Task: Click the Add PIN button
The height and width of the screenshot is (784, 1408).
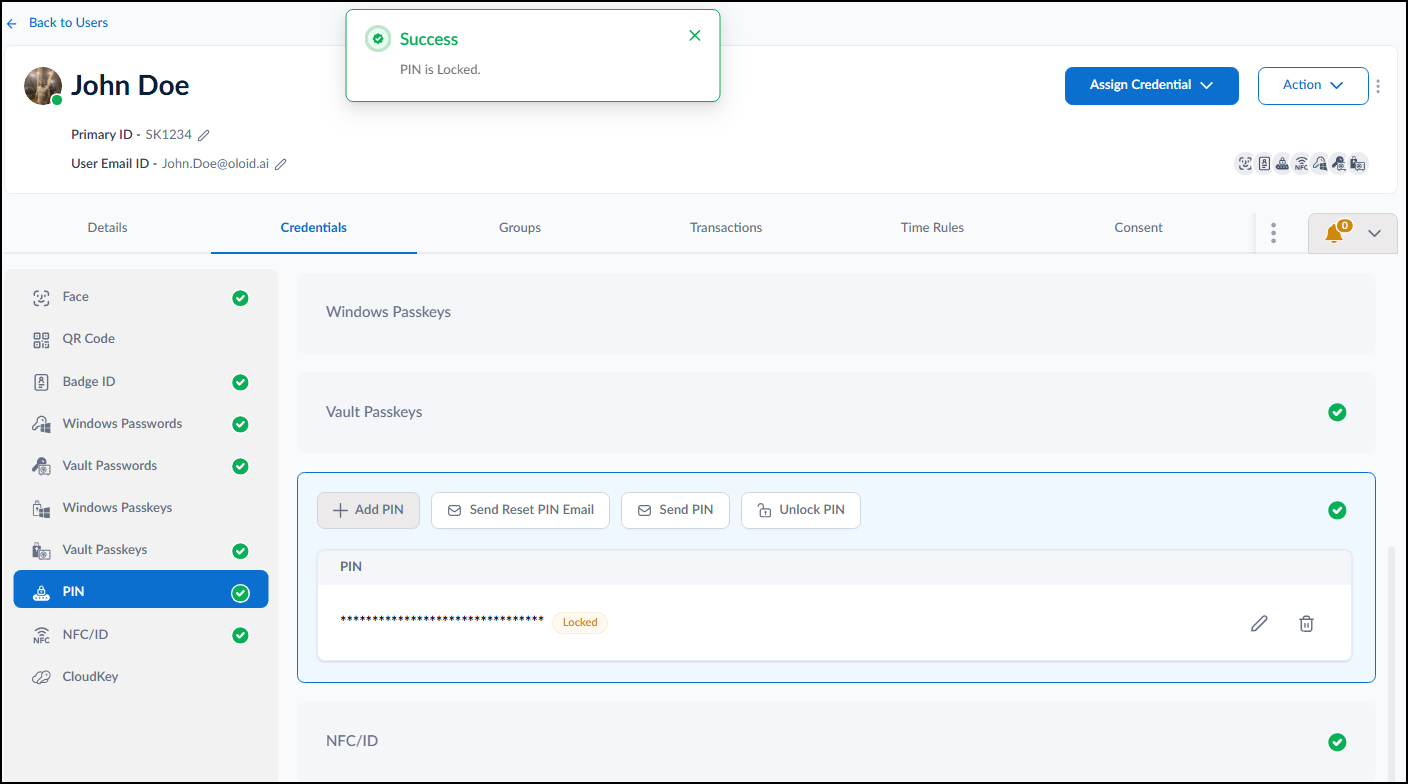Action: tap(368, 510)
